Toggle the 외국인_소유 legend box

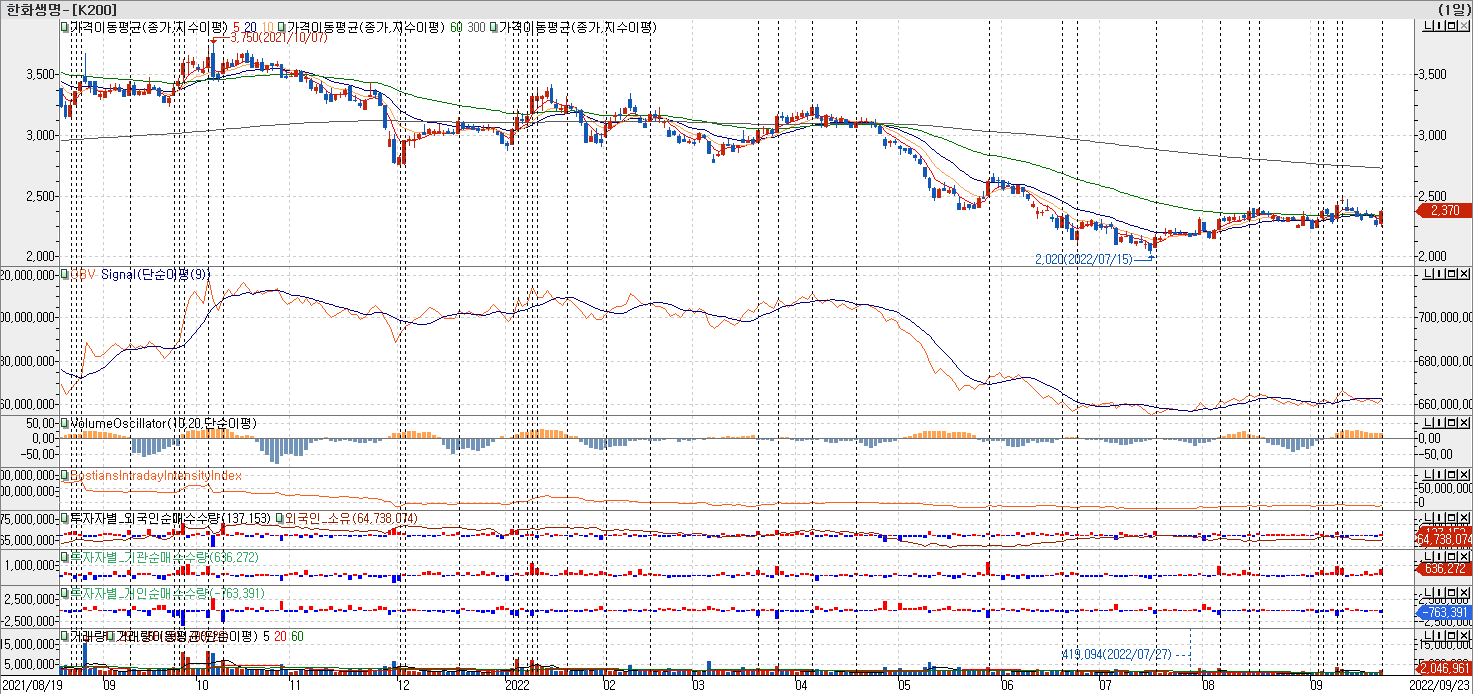click(279, 518)
